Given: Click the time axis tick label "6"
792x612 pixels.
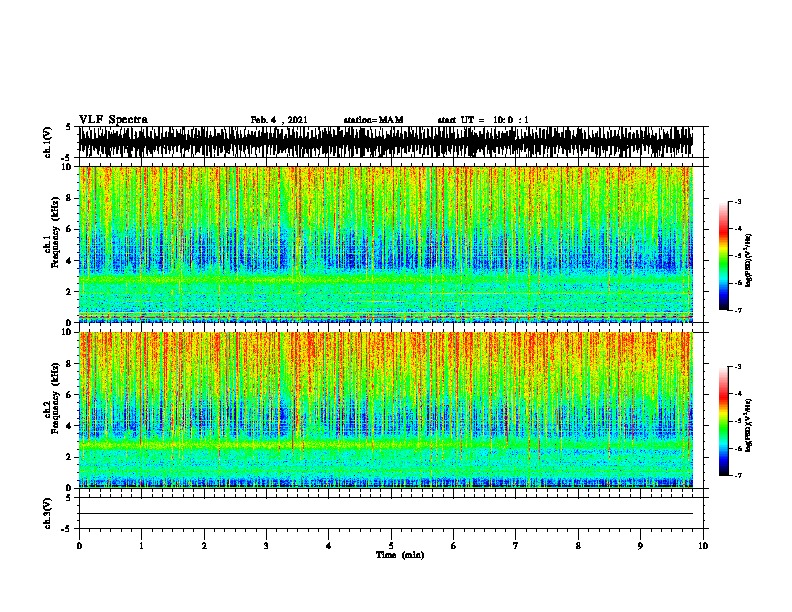Looking at the screenshot, I should click(454, 545).
